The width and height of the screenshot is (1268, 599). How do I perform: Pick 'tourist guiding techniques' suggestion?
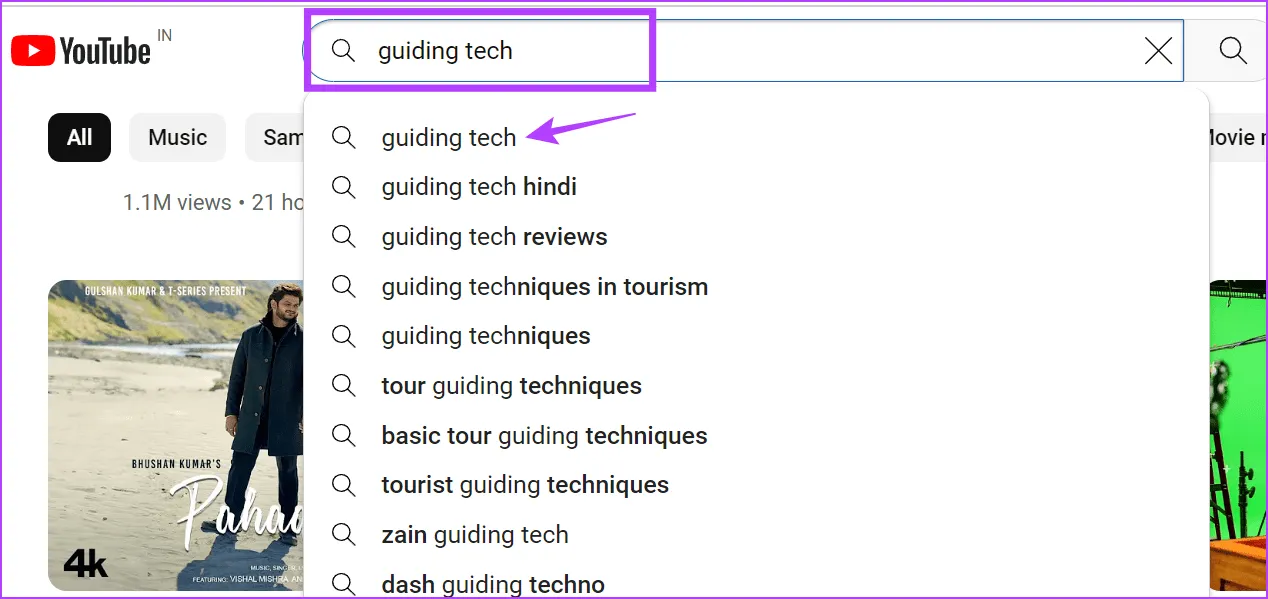pos(525,485)
